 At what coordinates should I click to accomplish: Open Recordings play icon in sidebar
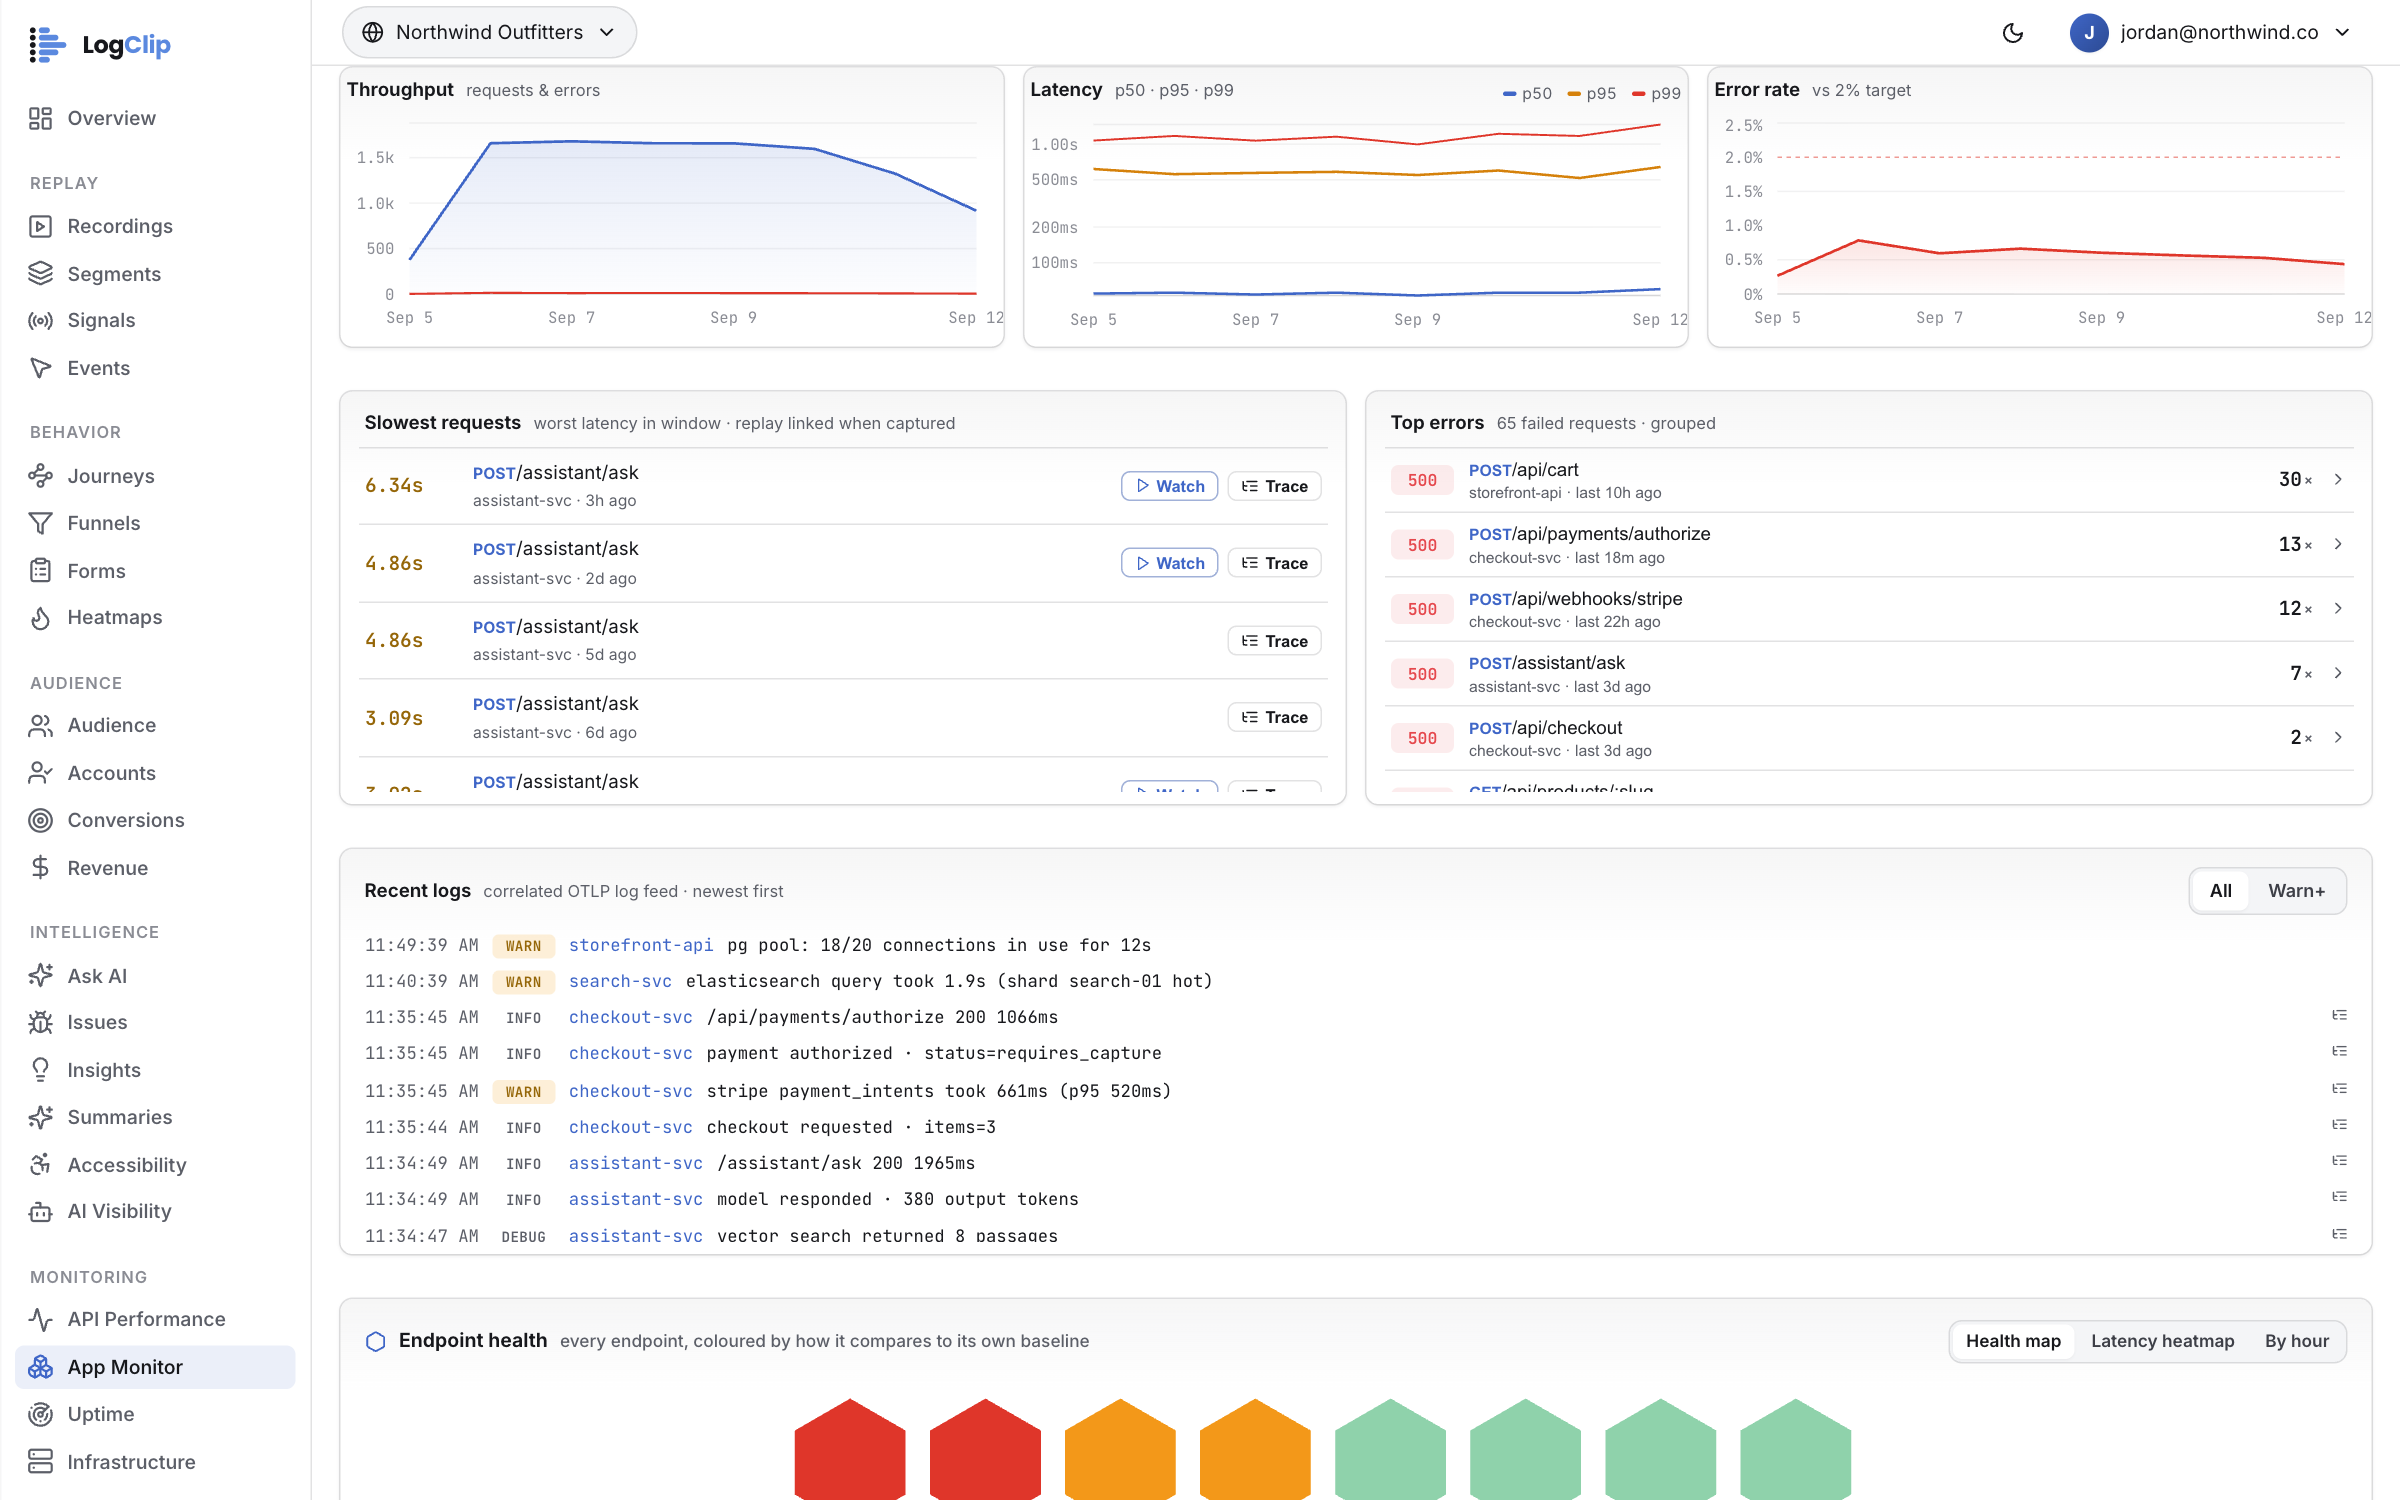40,226
